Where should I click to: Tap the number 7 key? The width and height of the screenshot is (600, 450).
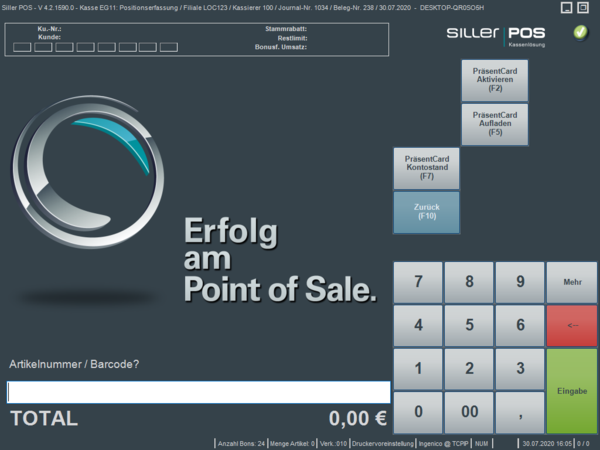pos(418,282)
